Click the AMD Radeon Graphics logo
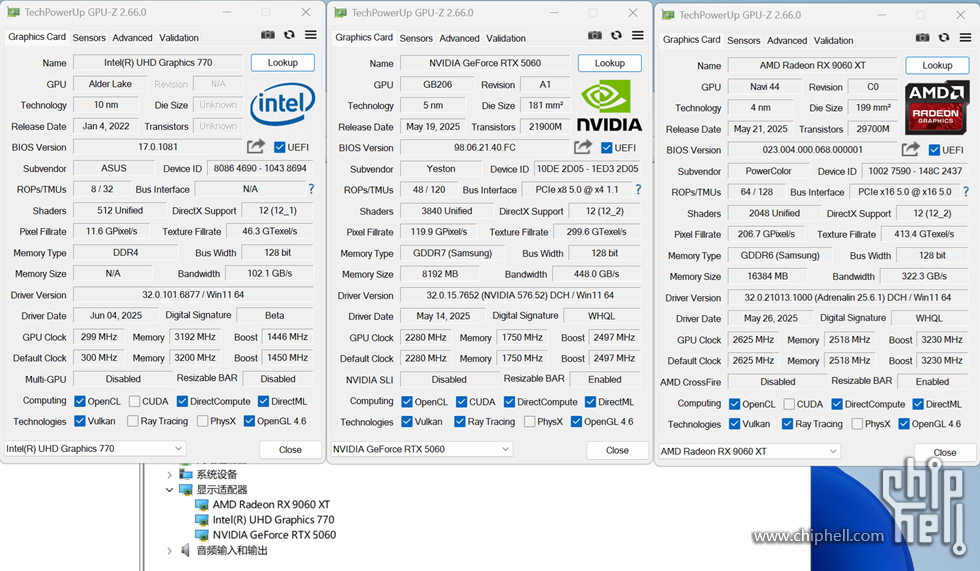The width and height of the screenshot is (980, 571). (936, 109)
